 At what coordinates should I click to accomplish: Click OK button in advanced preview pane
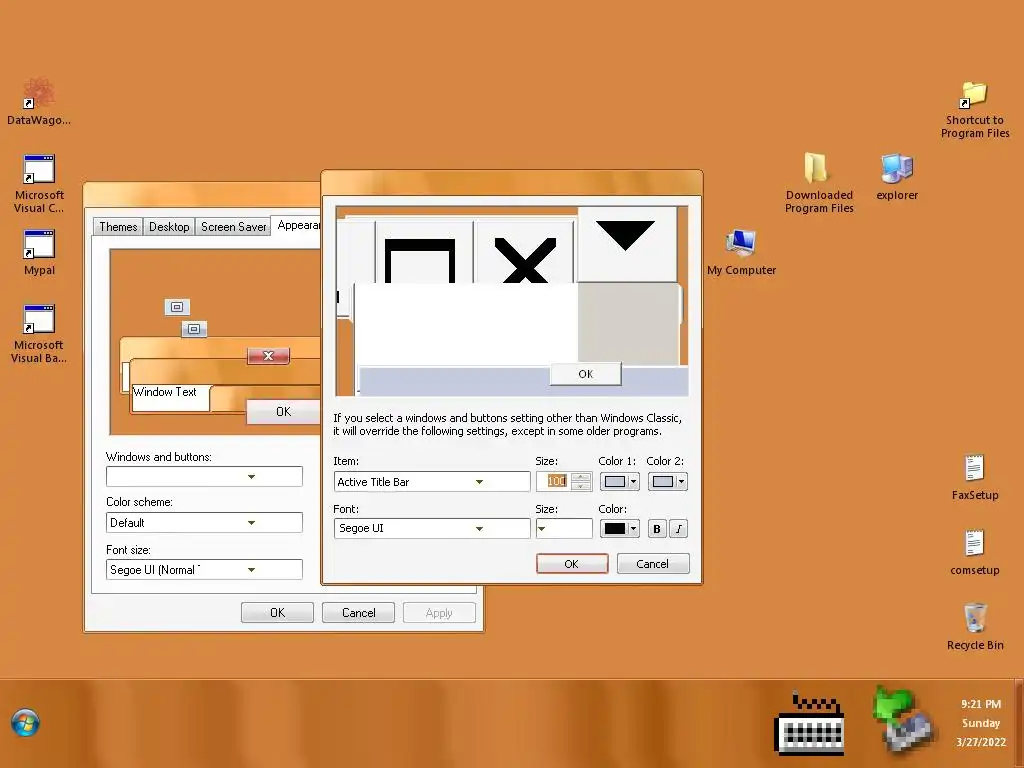click(x=586, y=374)
